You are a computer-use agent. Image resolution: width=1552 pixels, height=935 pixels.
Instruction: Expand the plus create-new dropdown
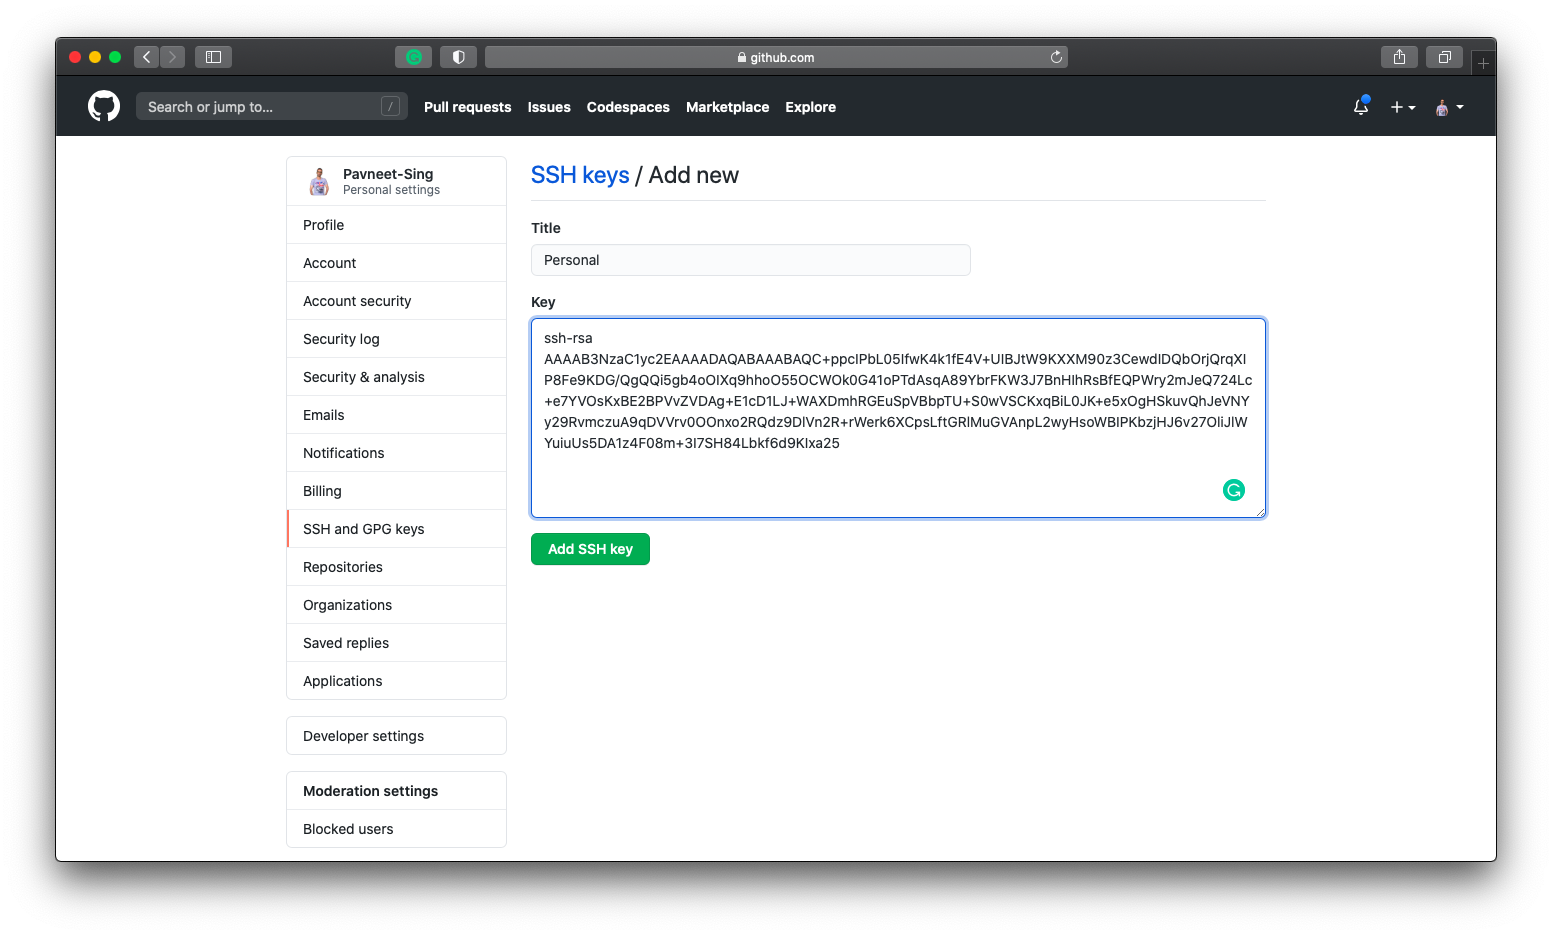point(1403,107)
